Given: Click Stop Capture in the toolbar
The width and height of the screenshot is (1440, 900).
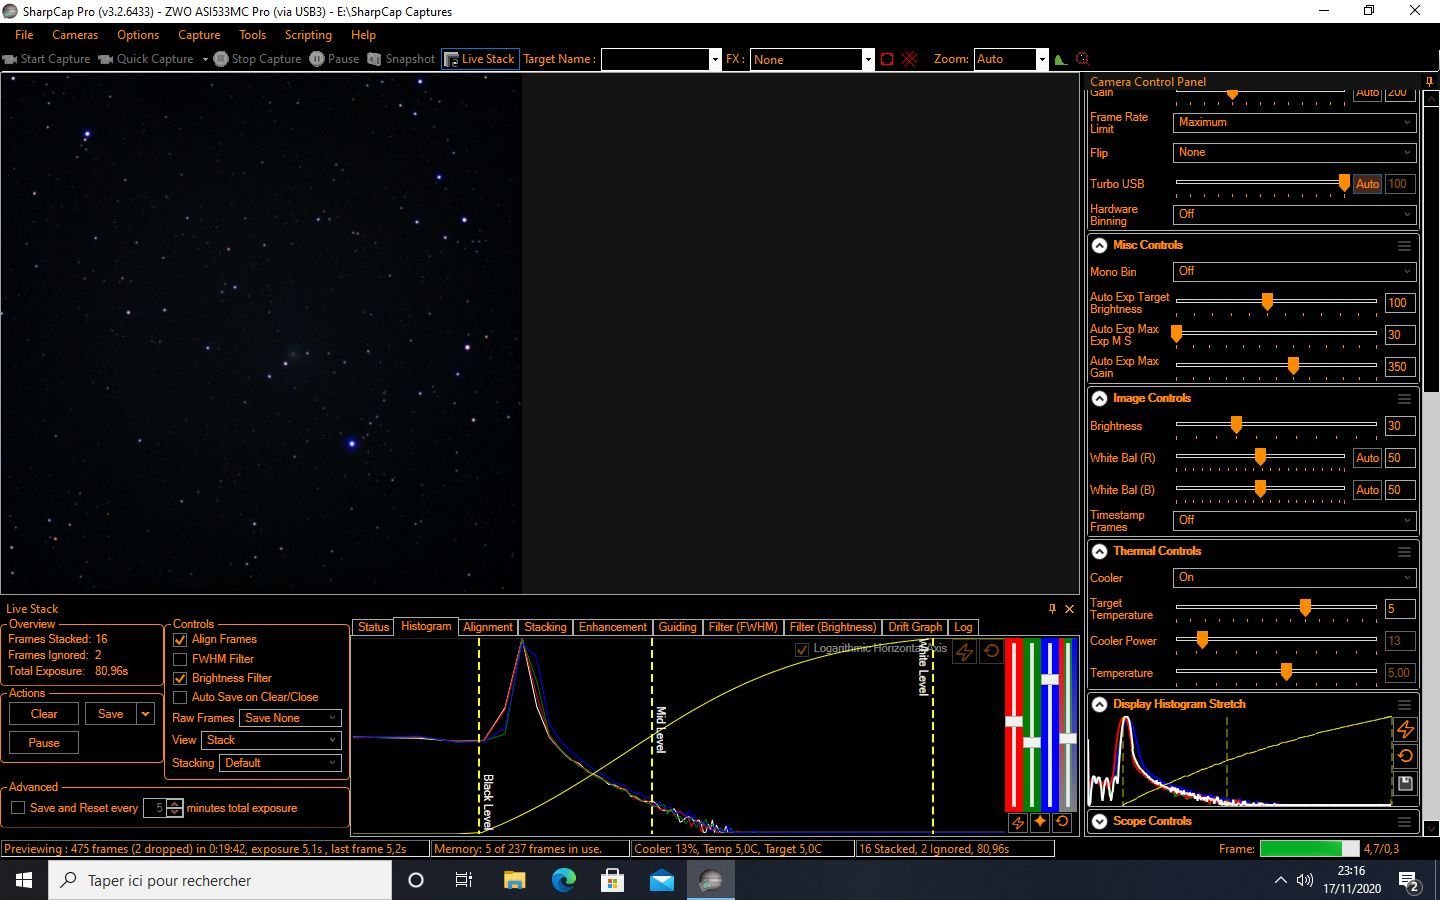Looking at the screenshot, I should 257,59.
